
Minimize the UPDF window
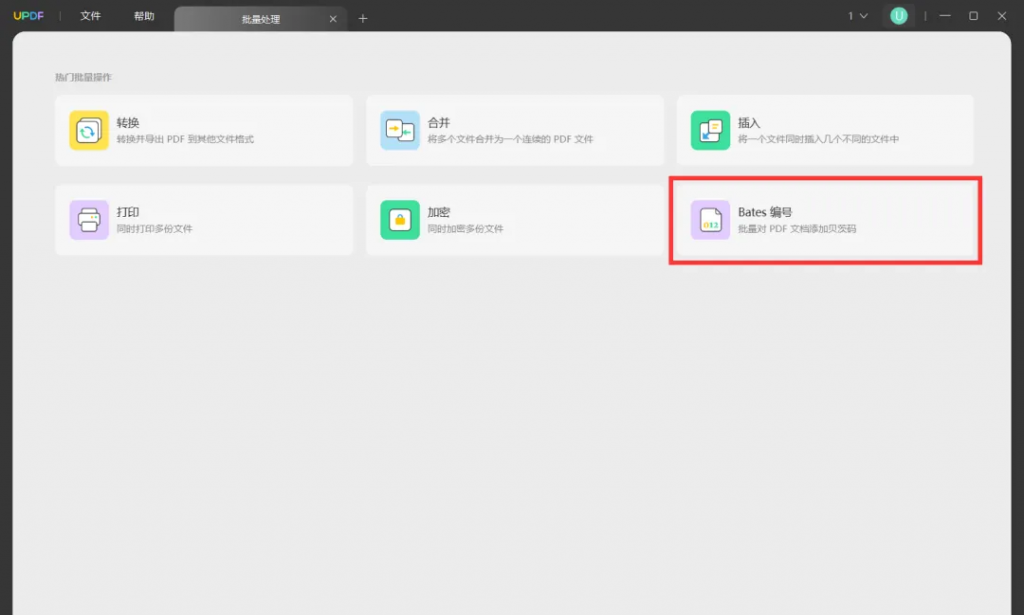tap(945, 16)
